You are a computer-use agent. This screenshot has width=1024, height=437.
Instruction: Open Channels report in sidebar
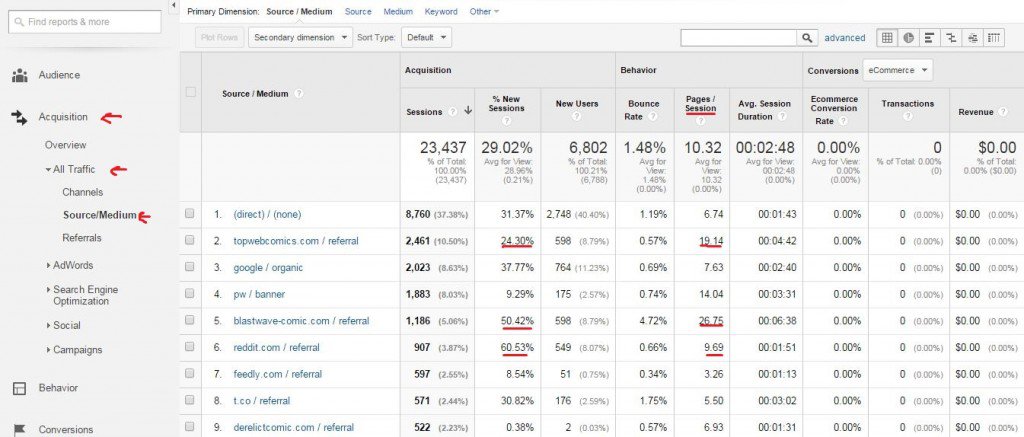[x=82, y=193]
